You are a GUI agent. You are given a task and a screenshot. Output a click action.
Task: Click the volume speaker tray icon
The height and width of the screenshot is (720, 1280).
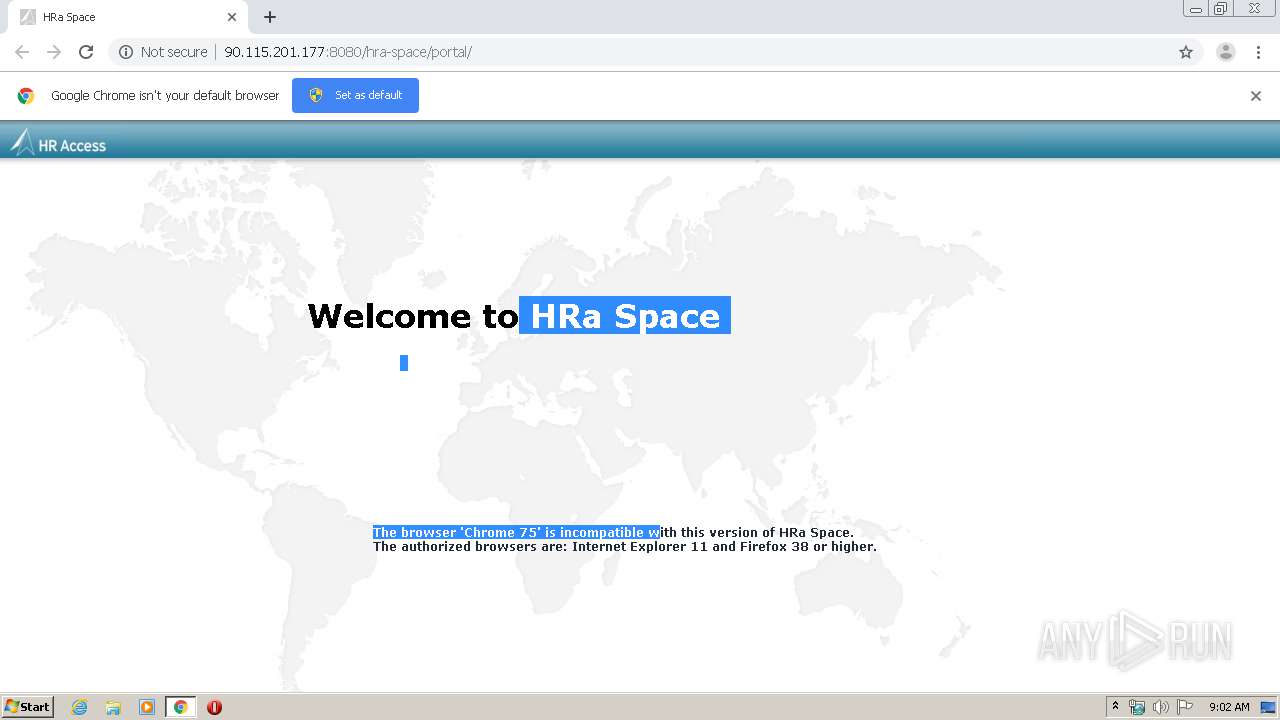[x=1160, y=707]
